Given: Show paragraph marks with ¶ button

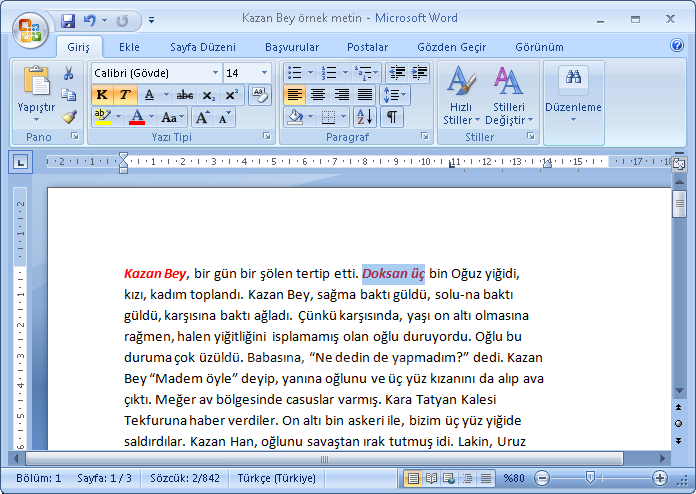Looking at the screenshot, I should tap(392, 117).
